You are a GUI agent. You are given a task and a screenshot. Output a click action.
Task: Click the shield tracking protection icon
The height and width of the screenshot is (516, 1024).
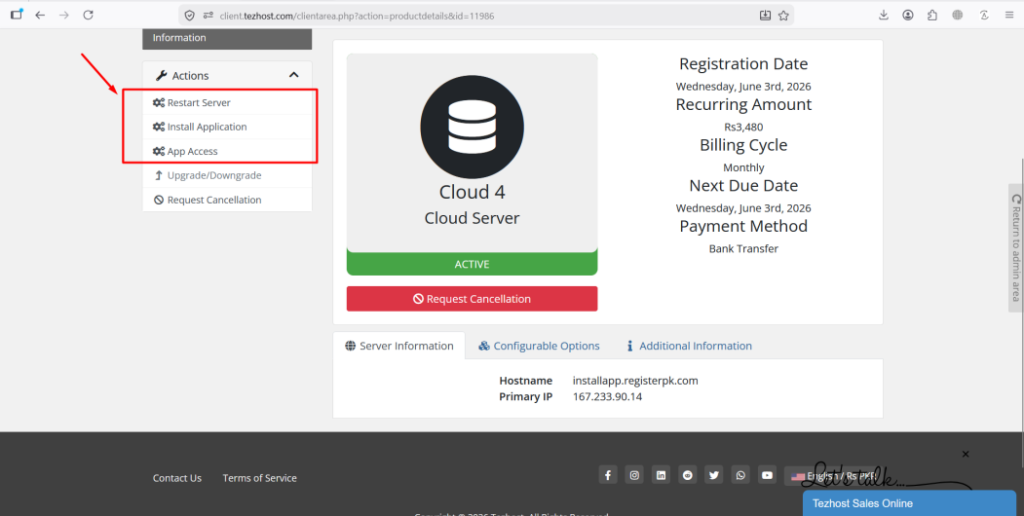click(189, 16)
